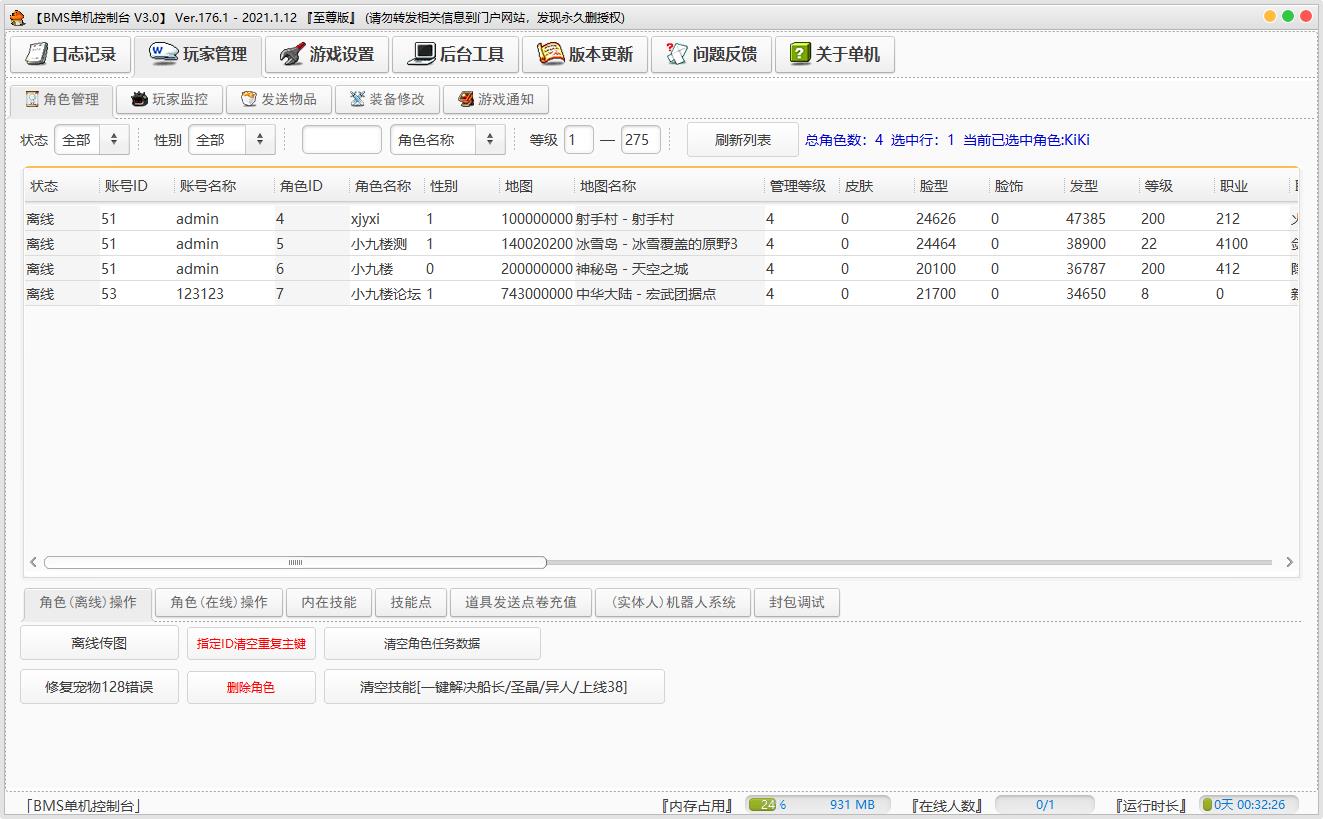
Task: Open 问题反馈 feedback icon
Action: click(x=677, y=54)
